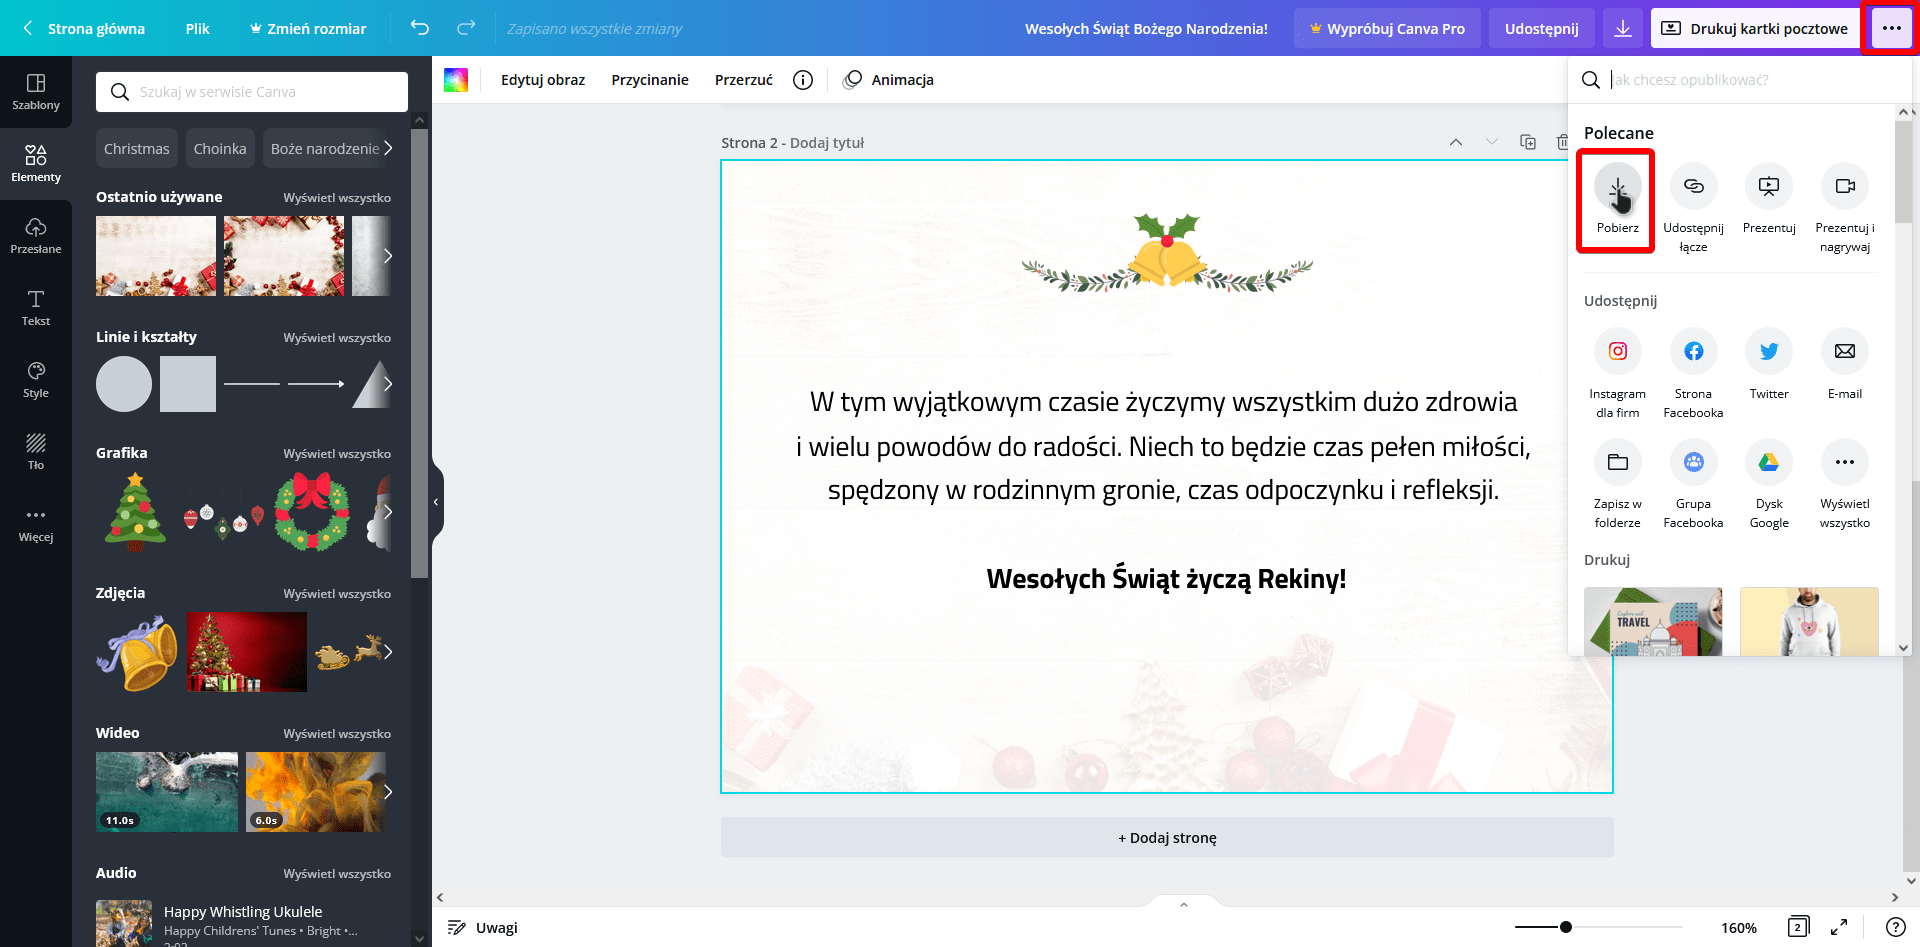Expand the pages strip chevron
Image resolution: width=1920 pixels, height=947 pixels.
pos(1184,904)
